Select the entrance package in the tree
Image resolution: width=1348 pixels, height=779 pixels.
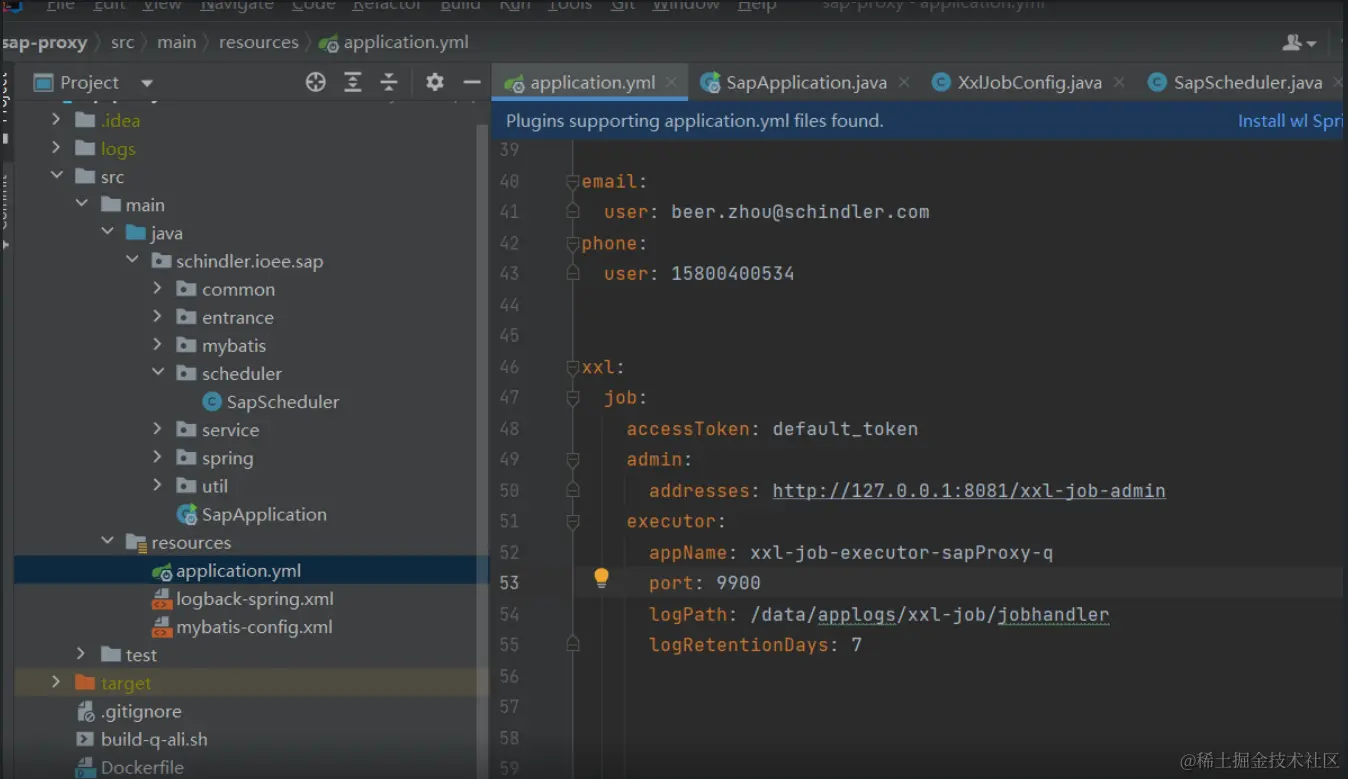click(x=237, y=317)
